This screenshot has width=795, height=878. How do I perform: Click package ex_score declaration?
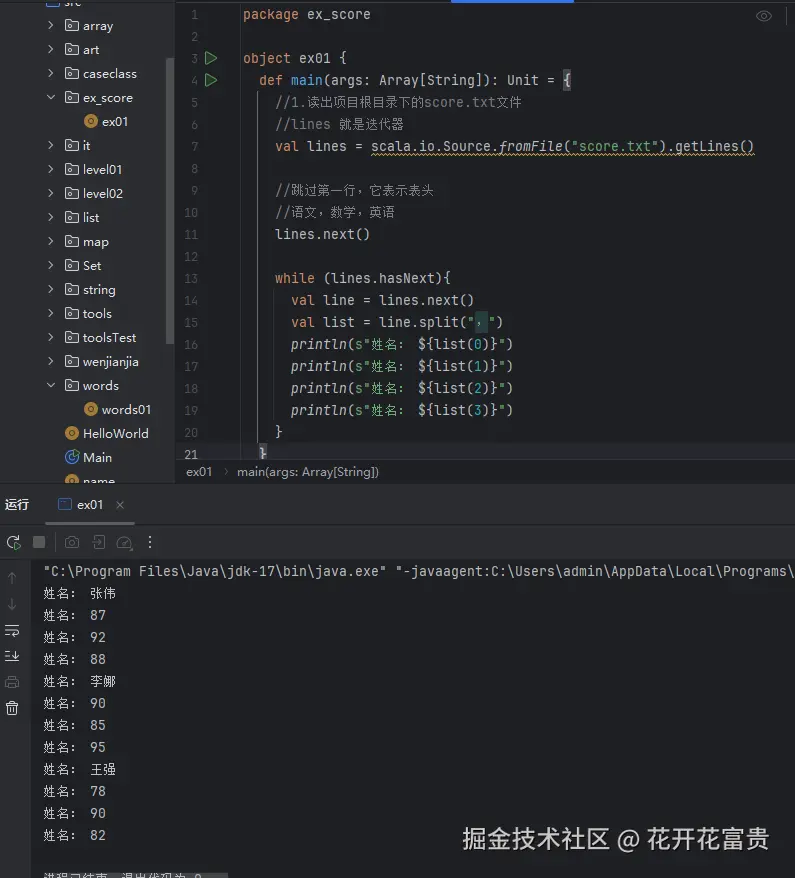click(306, 15)
